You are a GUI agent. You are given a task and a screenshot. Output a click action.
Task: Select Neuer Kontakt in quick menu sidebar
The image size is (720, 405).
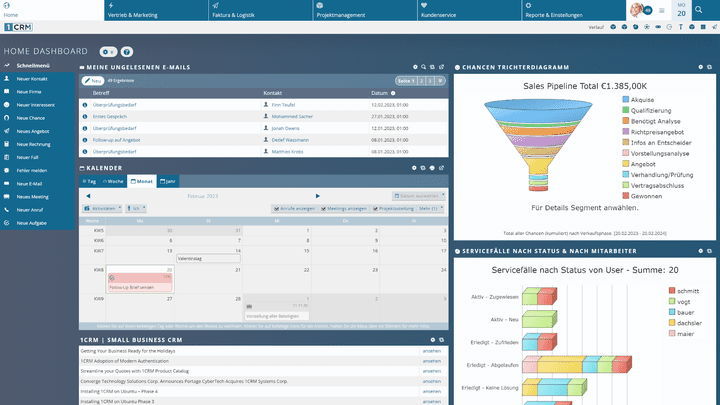coord(32,78)
